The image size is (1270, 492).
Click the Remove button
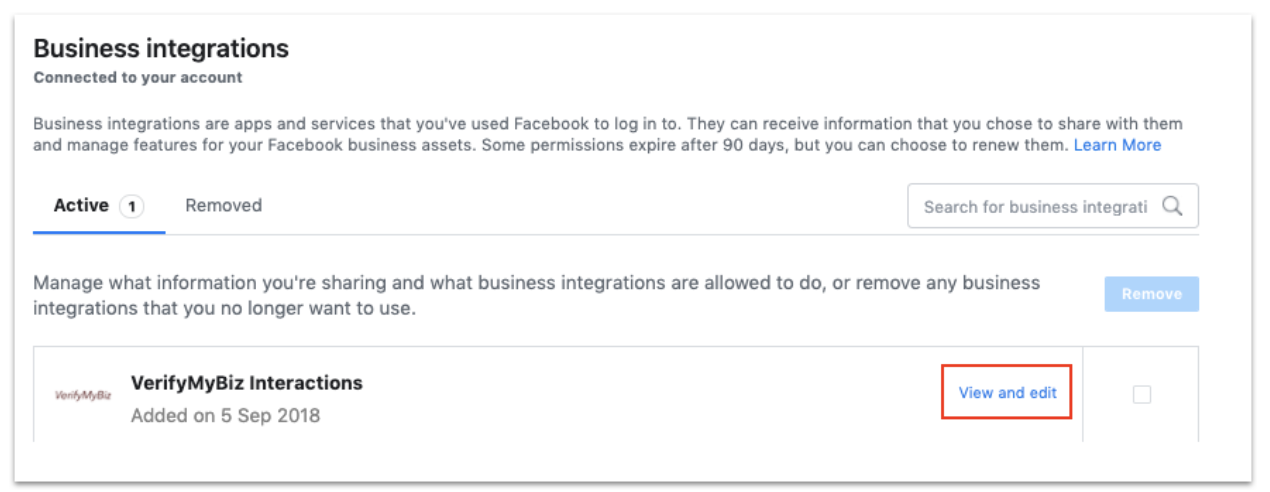pos(1151,294)
